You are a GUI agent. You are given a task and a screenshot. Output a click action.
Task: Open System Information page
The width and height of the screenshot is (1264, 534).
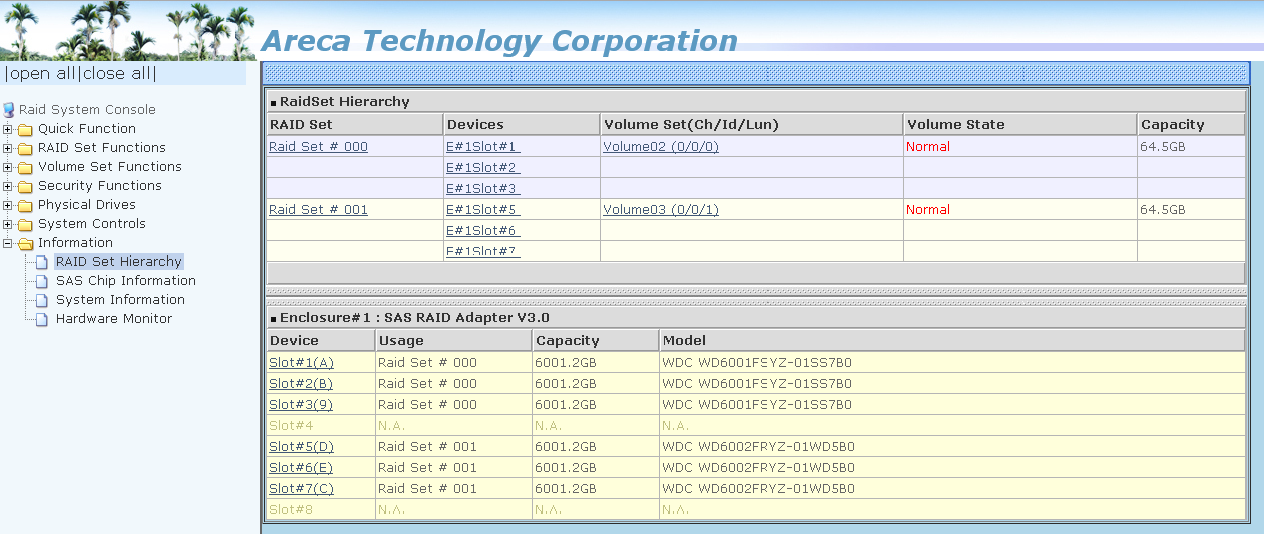[x=120, y=300]
